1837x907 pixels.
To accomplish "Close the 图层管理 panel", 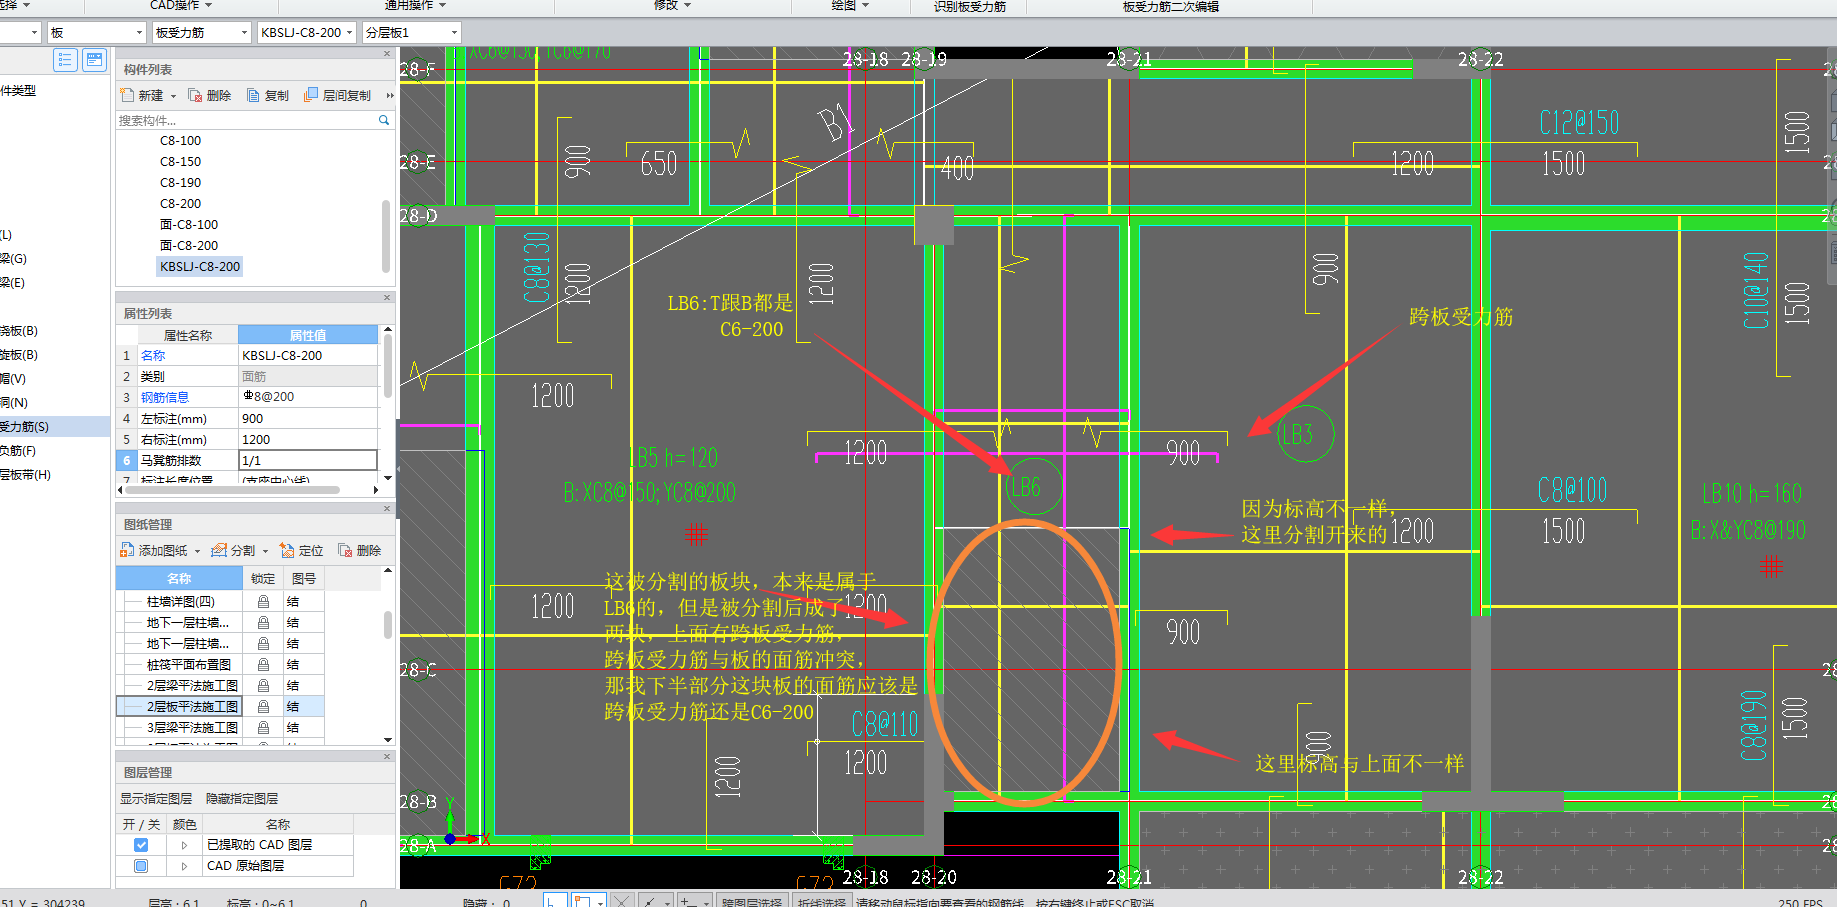I will click(x=387, y=756).
